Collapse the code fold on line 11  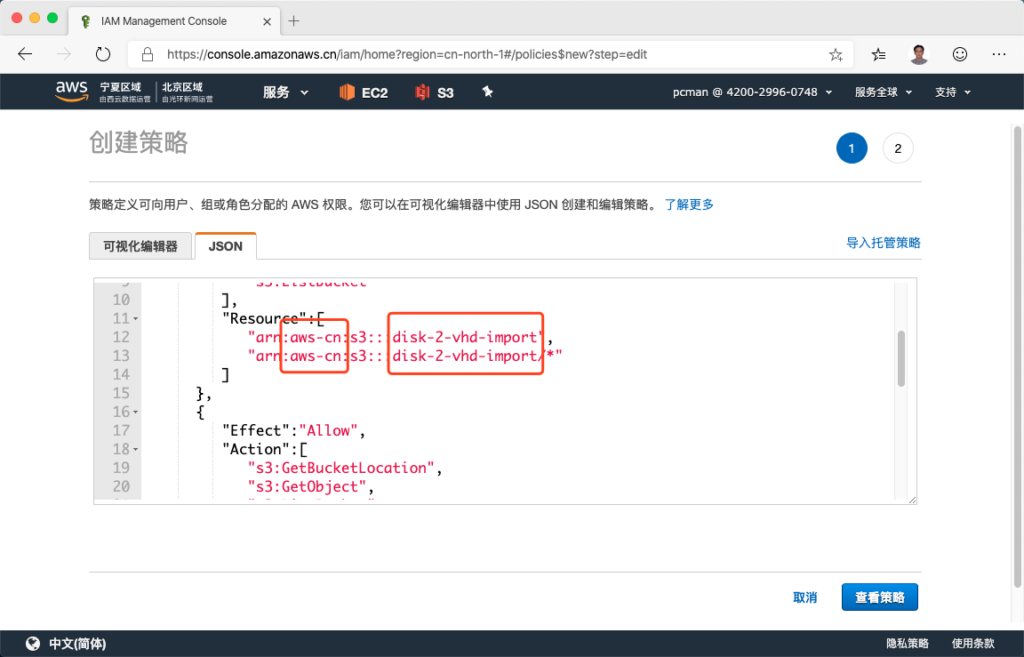(x=136, y=319)
